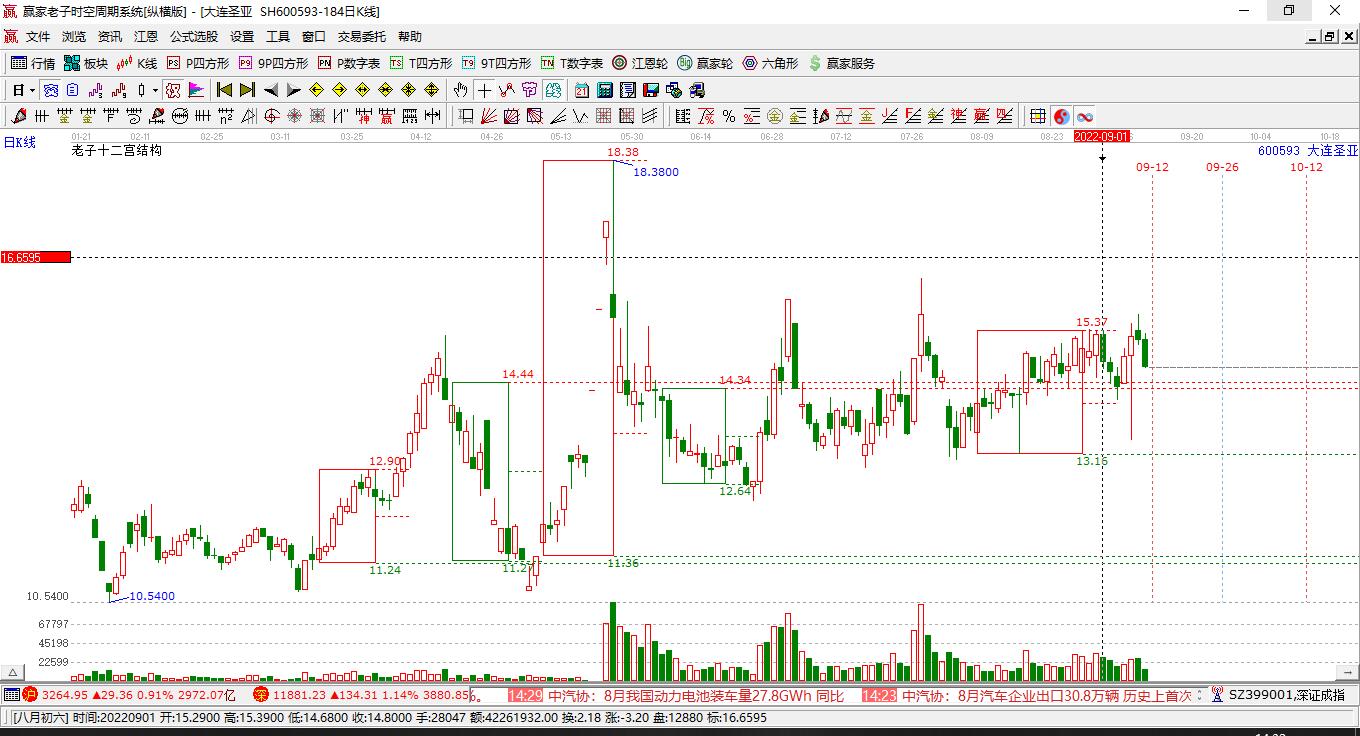Open the T数字表 tool
Viewport: 1360px width, 736px height.
click(572, 63)
